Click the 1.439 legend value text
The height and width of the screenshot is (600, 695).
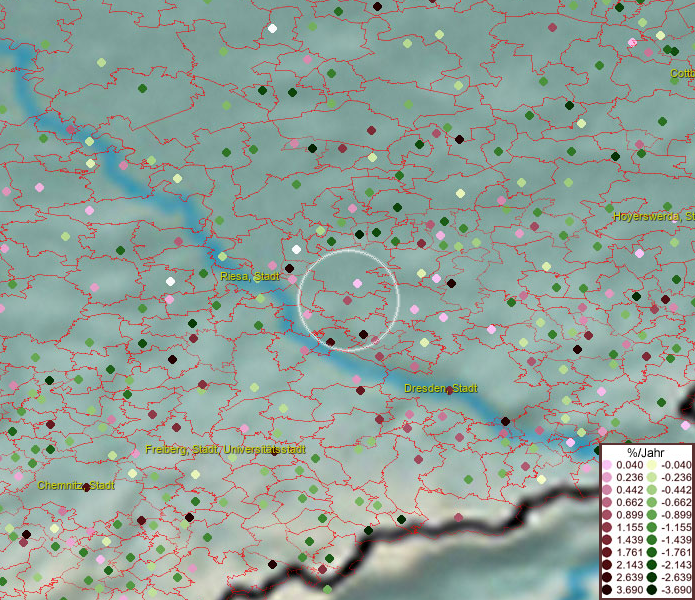coord(629,540)
